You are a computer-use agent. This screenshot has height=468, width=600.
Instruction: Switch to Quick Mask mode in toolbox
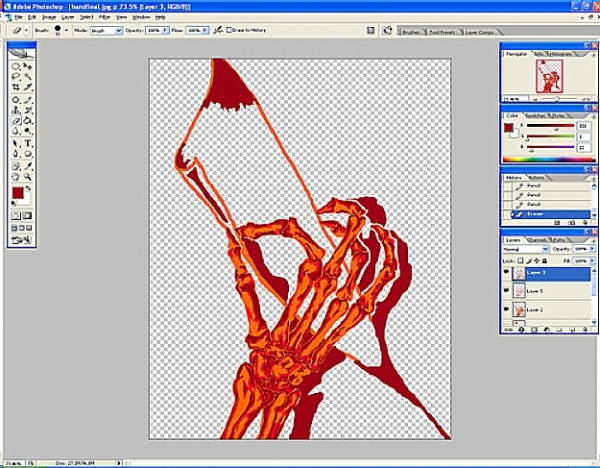click(28, 216)
